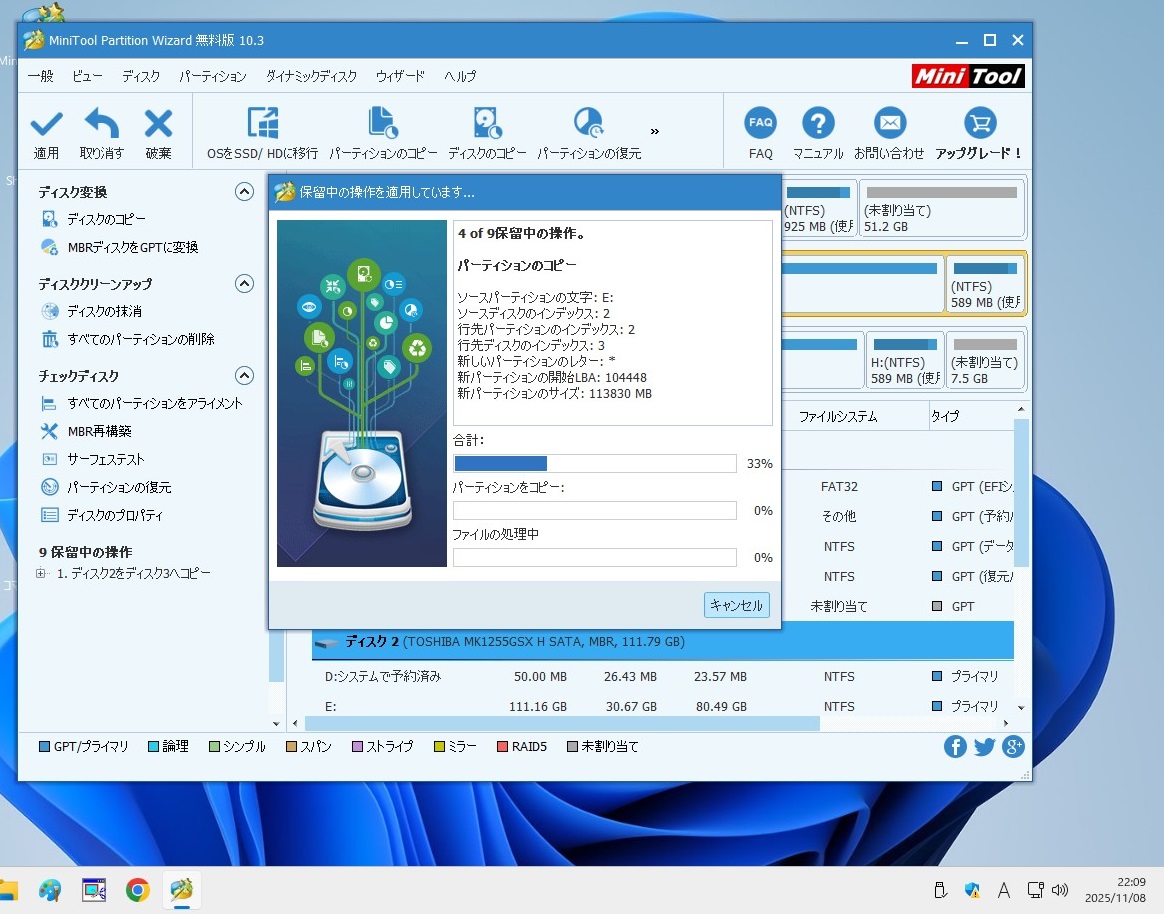The width and height of the screenshot is (1164, 916).
Task: Click the Disk Copy (ディスクのコピー) toolbar icon
Action: tap(487, 124)
